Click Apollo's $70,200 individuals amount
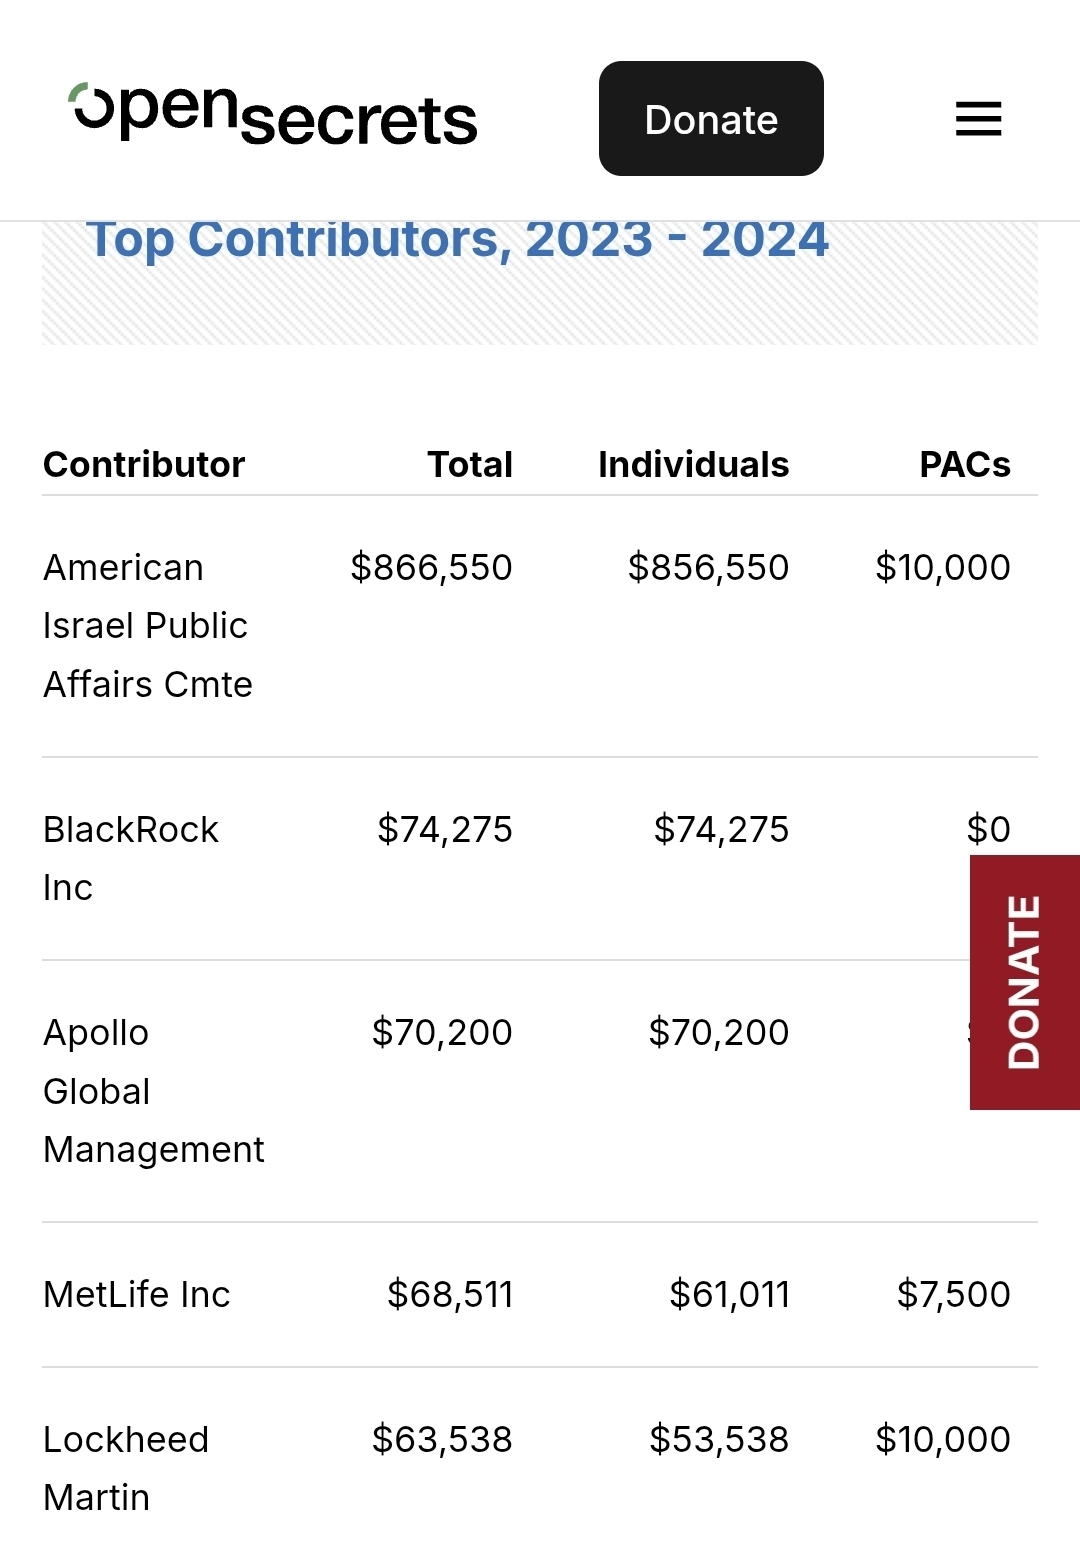This screenshot has height=1551, width=1080. [718, 1033]
